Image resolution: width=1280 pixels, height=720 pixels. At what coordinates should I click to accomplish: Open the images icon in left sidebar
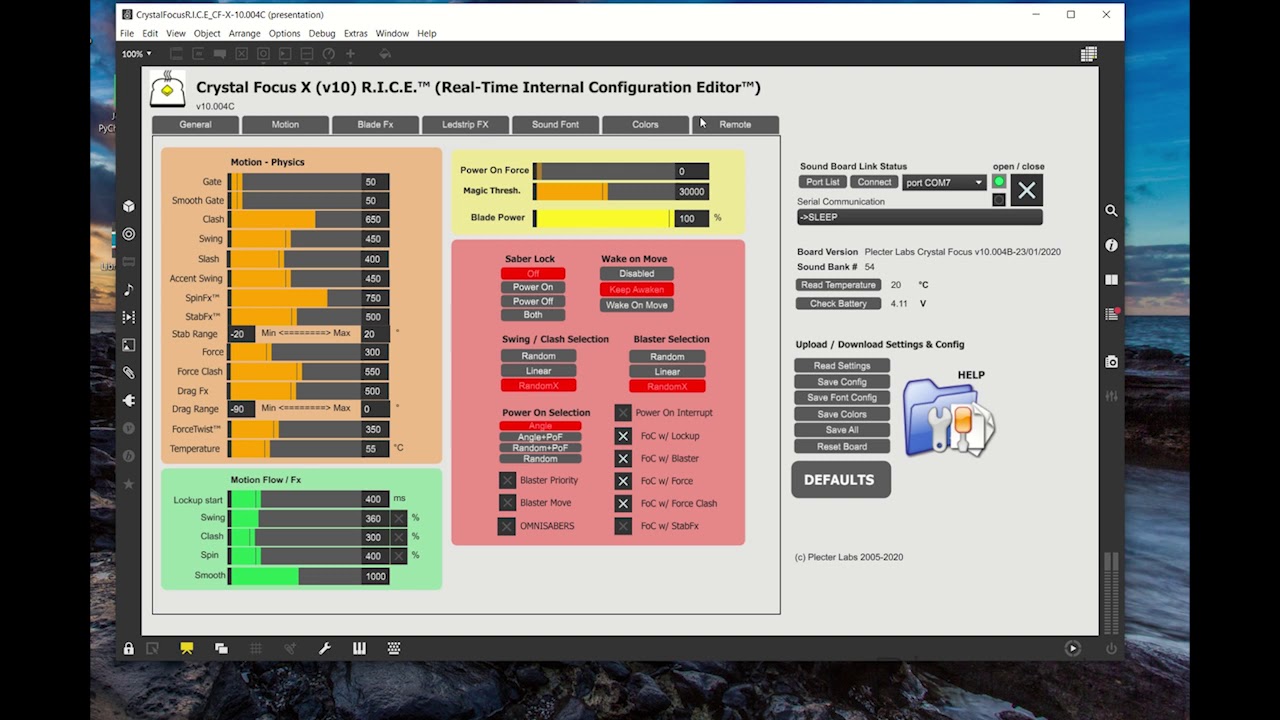pos(129,345)
